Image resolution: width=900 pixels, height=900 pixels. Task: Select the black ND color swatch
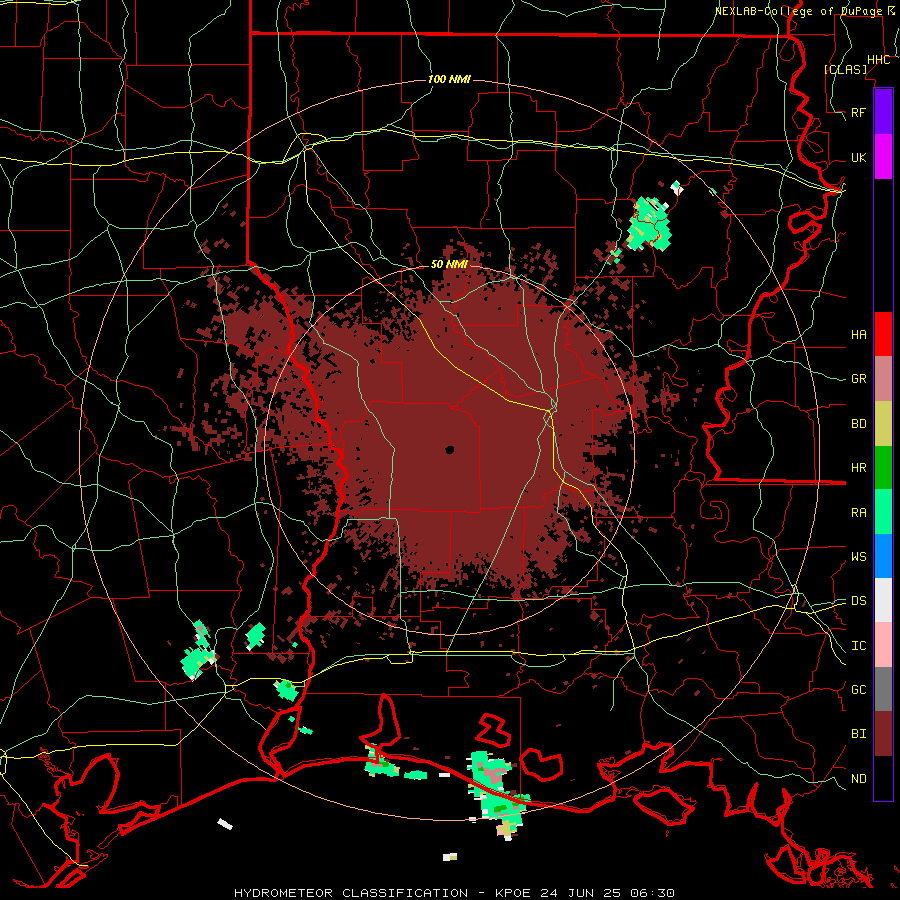(883, 778)
